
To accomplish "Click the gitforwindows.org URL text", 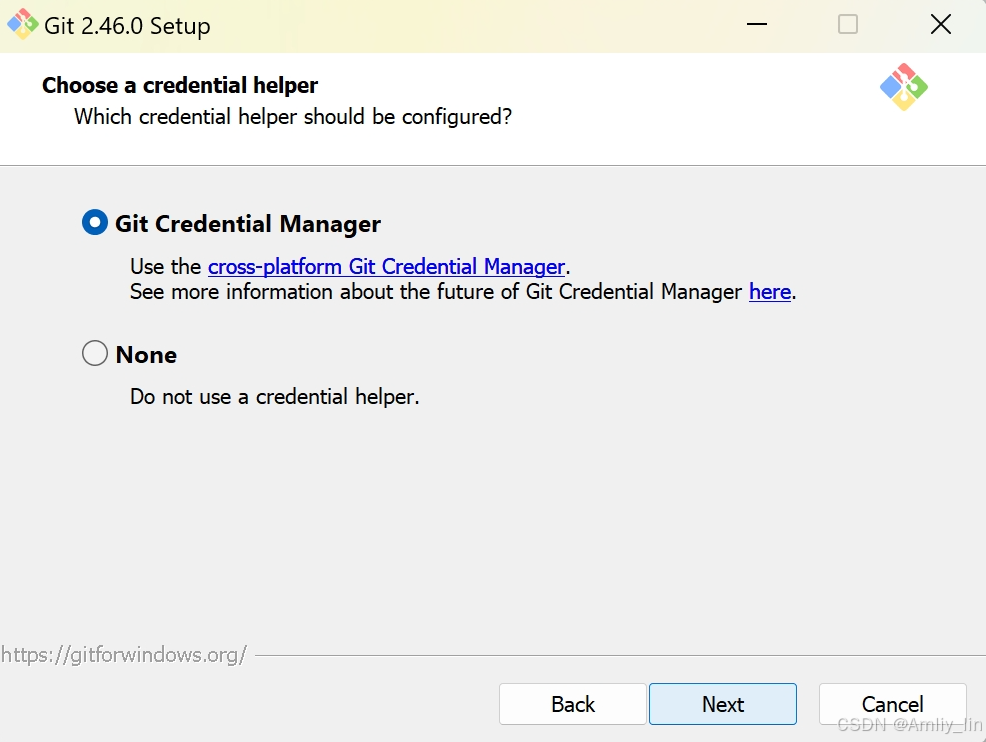I will coord(124,655).
